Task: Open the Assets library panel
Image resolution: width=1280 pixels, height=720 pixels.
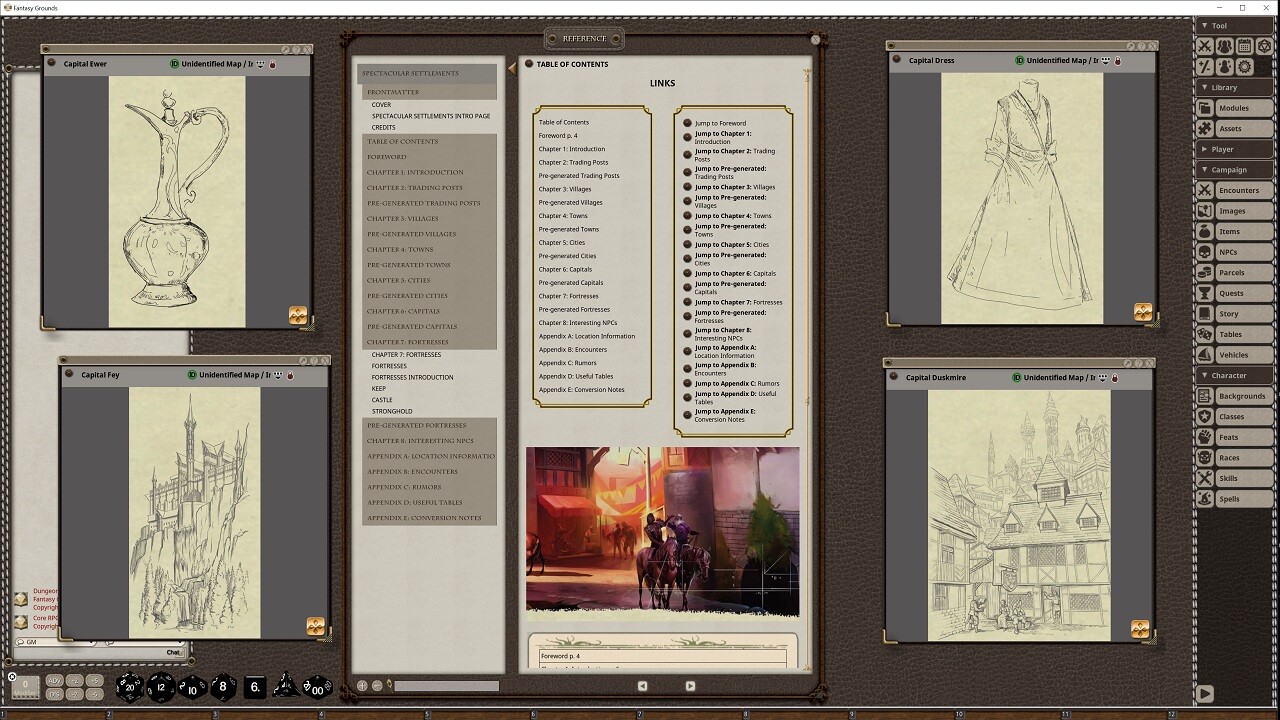Action: coord(1232,128)
